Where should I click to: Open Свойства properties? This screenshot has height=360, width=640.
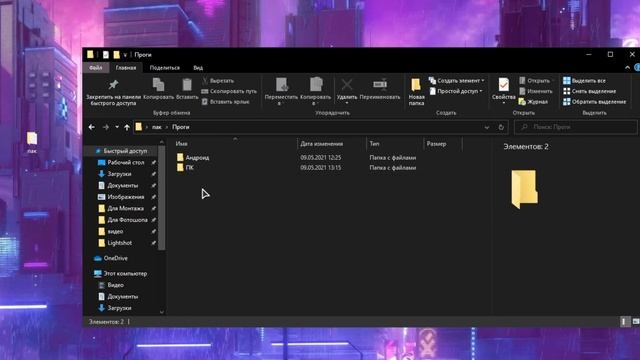pos(504,91)
